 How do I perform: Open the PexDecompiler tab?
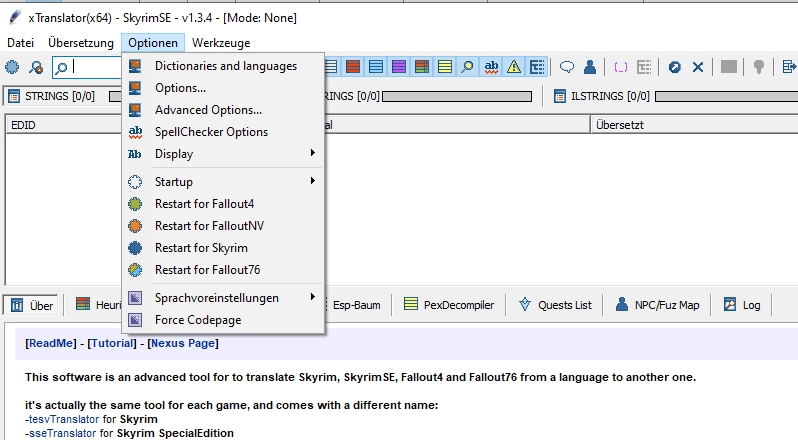coord(449,305)
